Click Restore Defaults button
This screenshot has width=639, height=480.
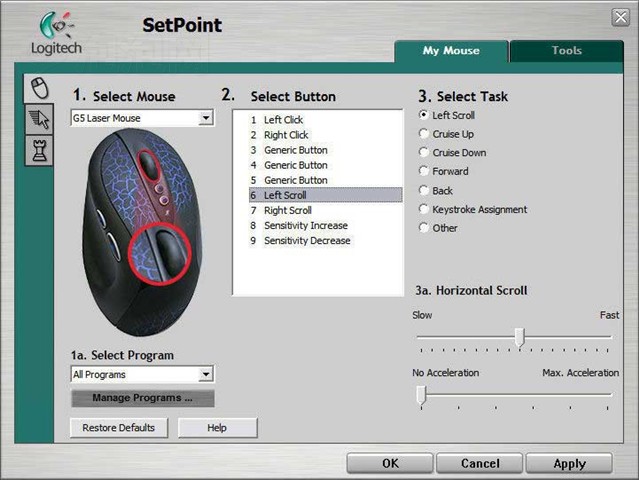click(x=119, y=428)
